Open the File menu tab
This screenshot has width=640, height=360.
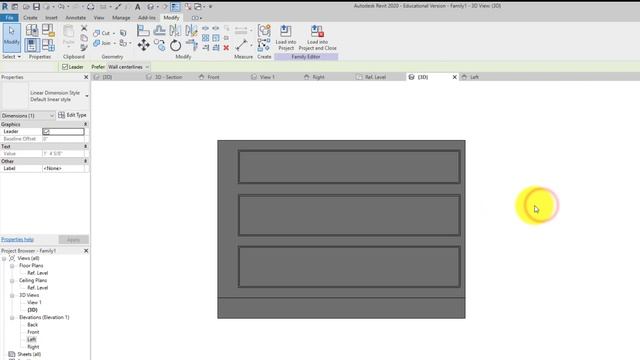(9, 18)
